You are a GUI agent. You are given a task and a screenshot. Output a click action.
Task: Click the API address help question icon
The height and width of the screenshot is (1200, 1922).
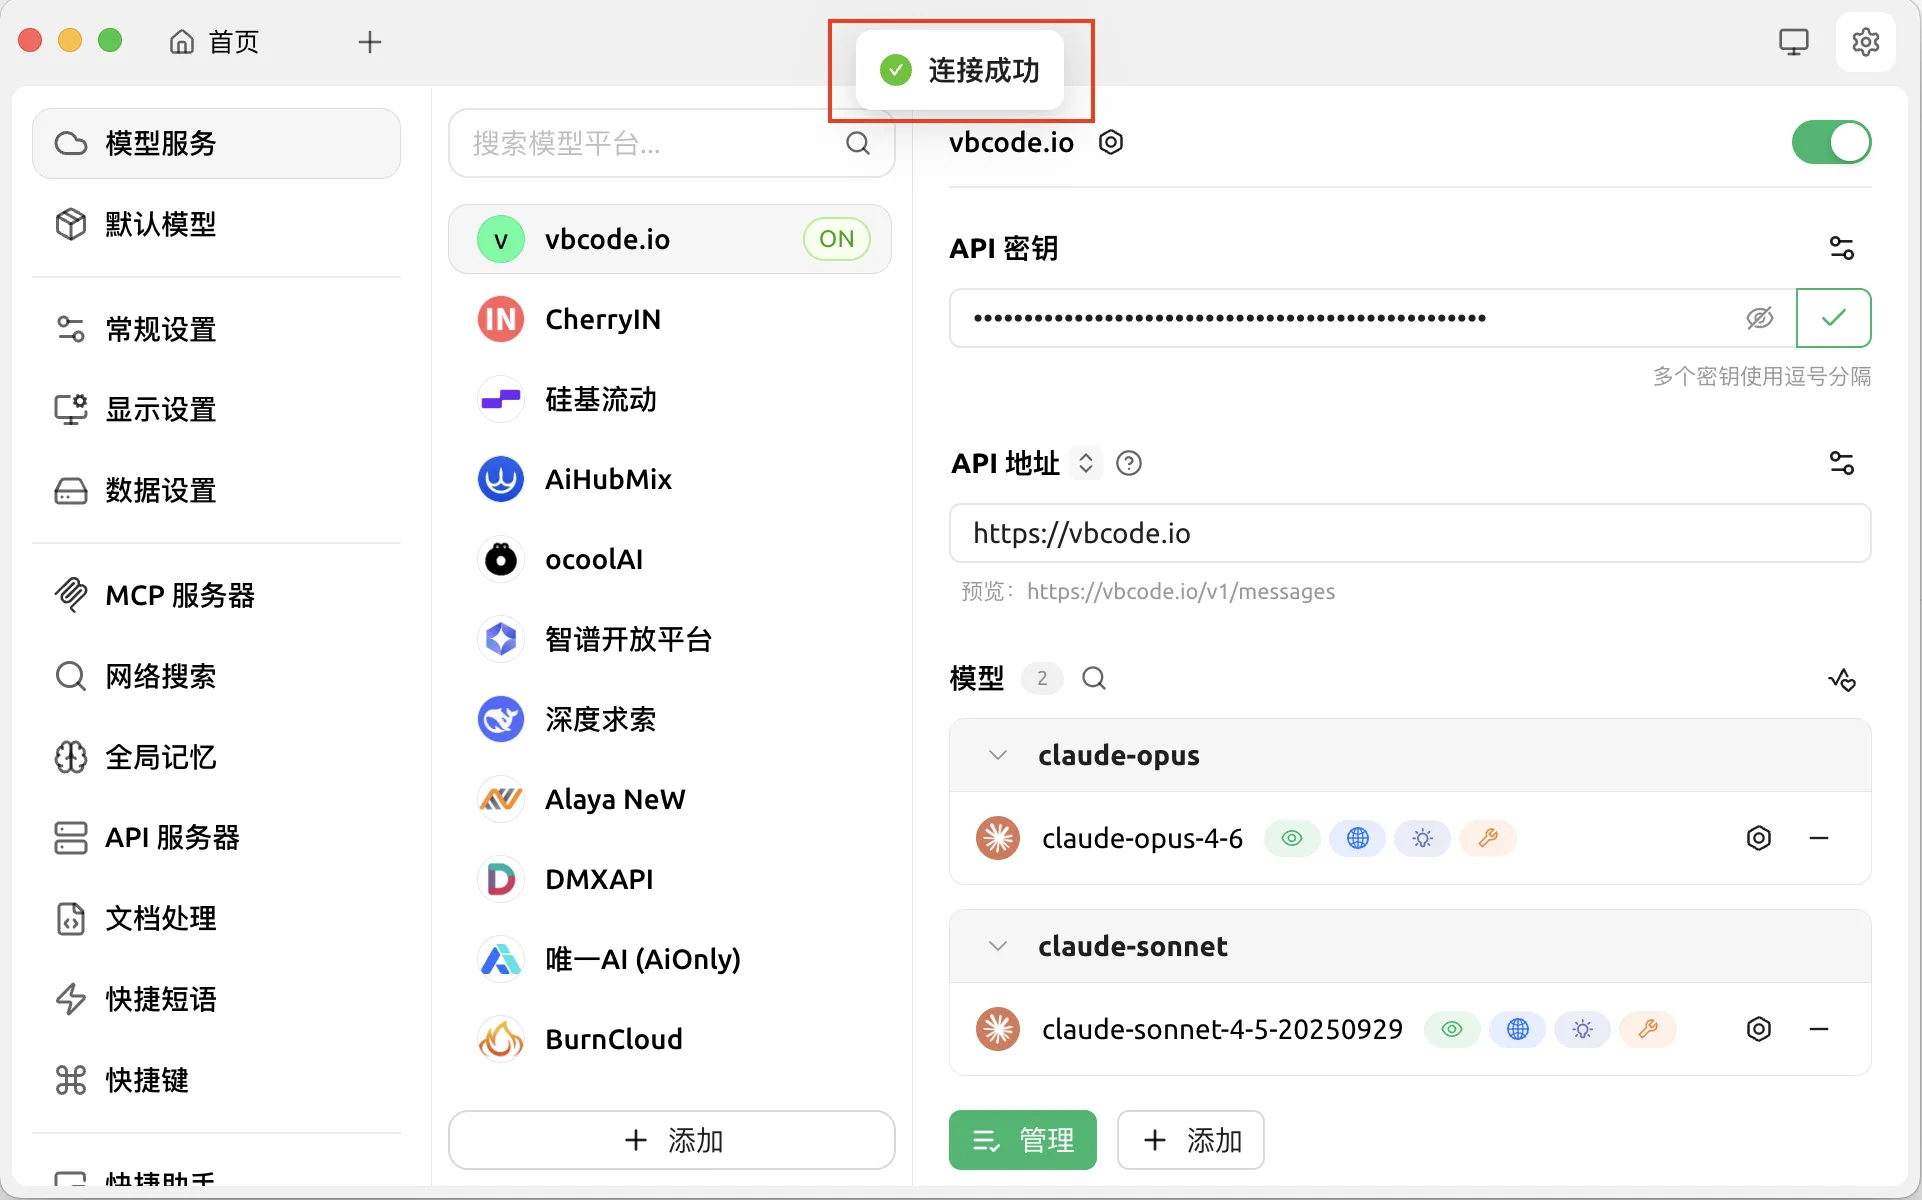pyautogui.click(x=1129, y=463)
